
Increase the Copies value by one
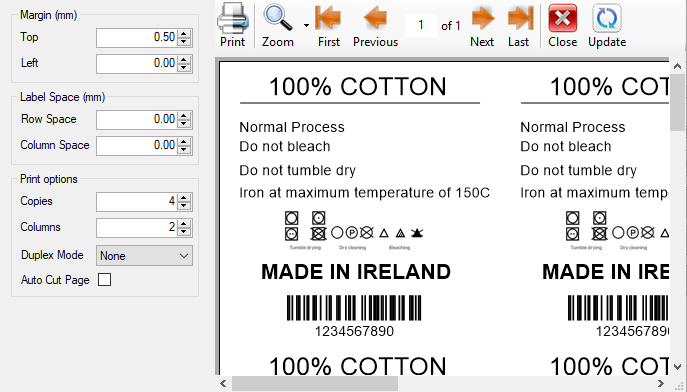pos(184,198)
